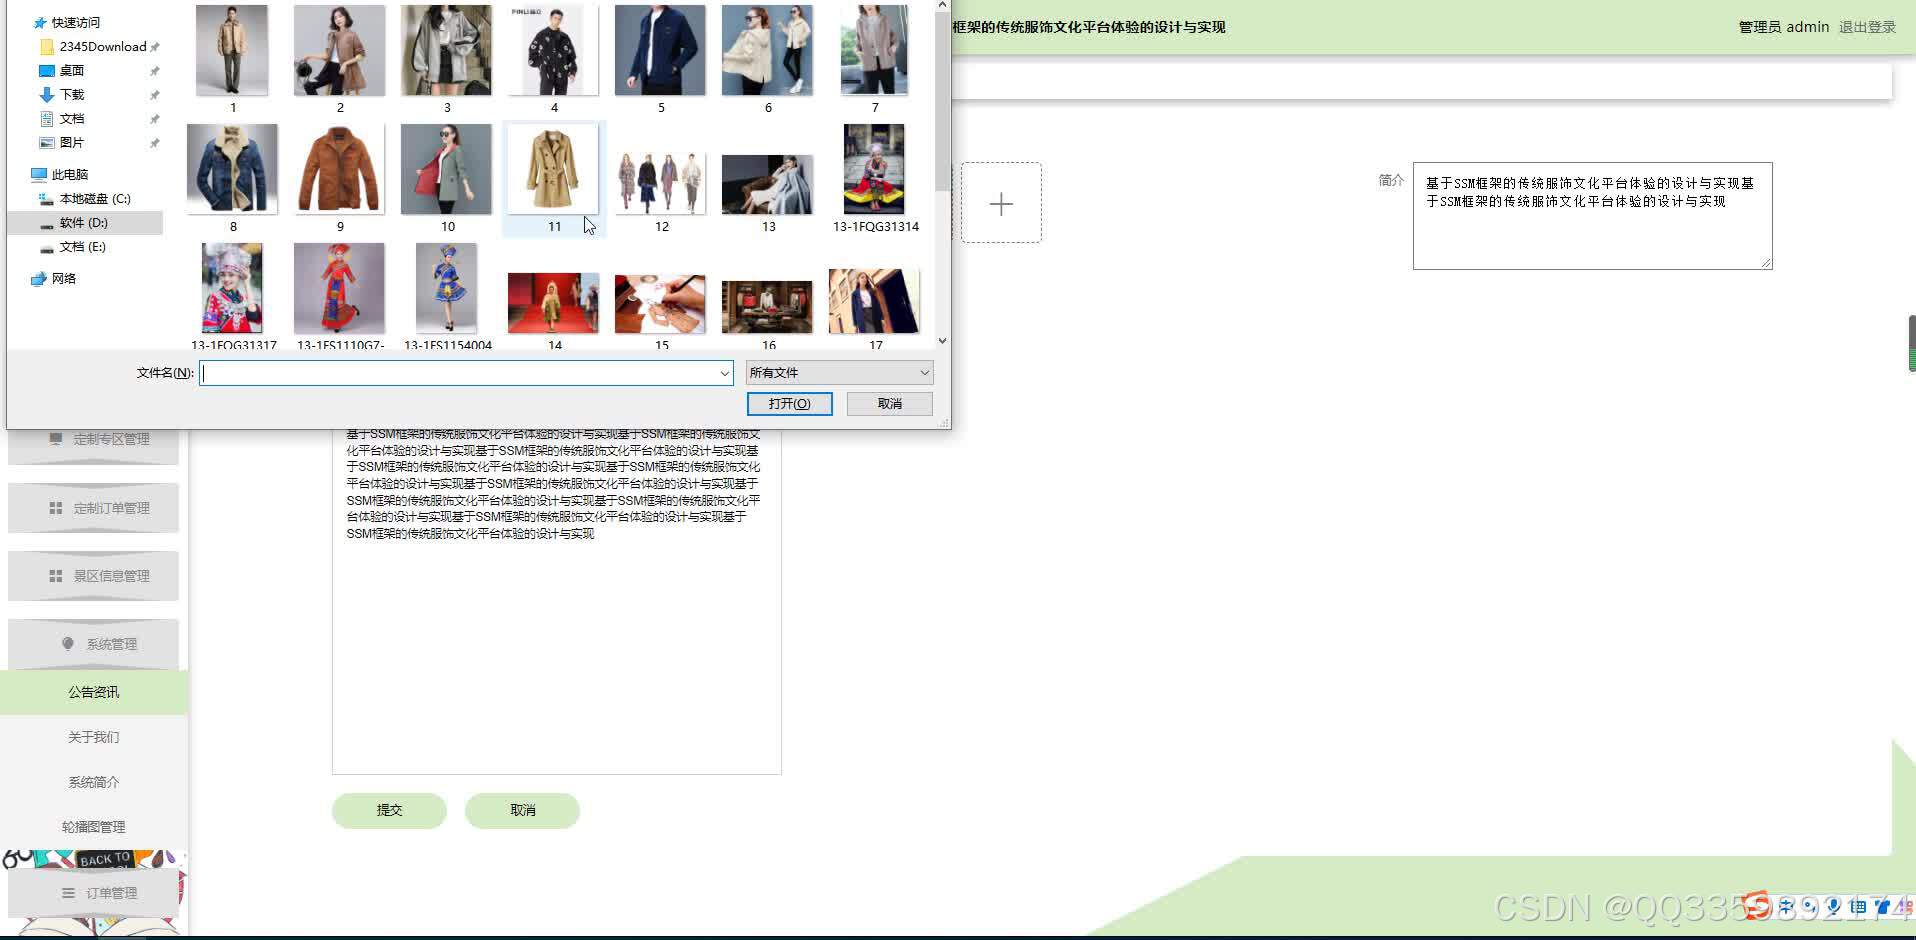Select image thumbnail named 13
The width and height of the screenshot is (1916, 940).
click(767, 185)
